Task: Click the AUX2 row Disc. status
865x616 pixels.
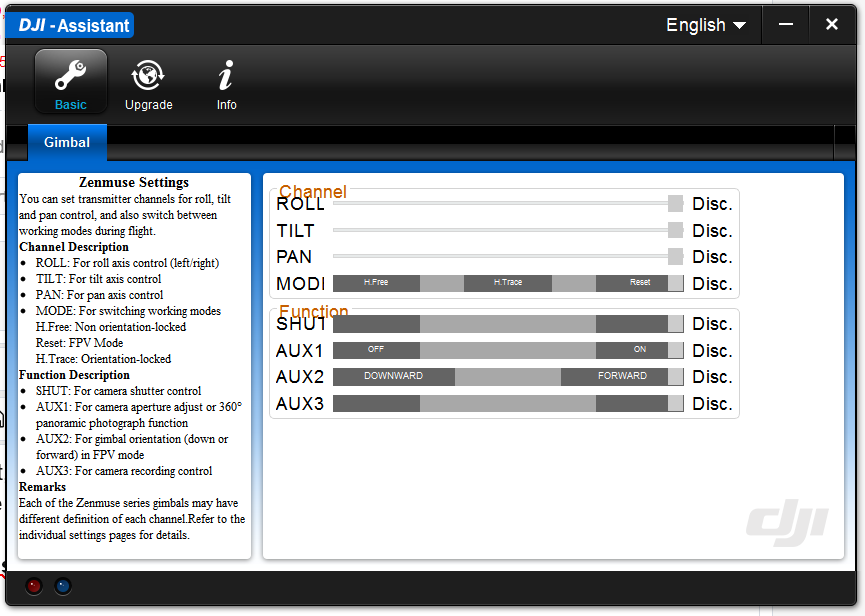Action: point(712,377)
